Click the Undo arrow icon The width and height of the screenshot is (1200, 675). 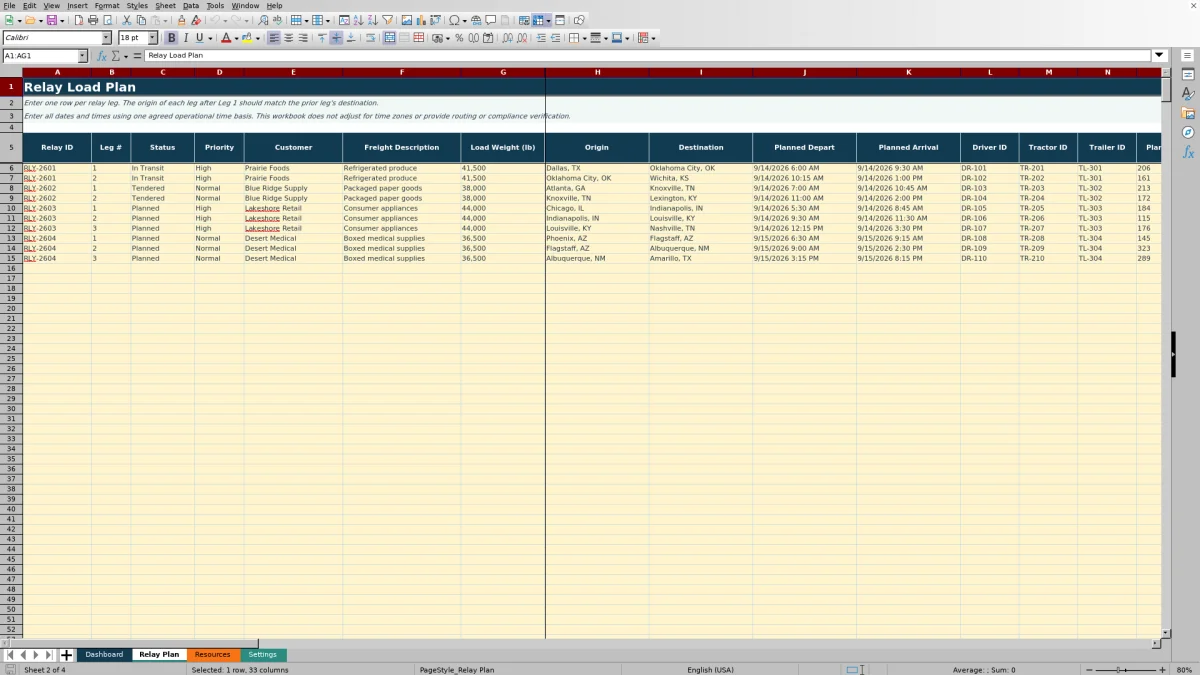(x=215, y=20)
